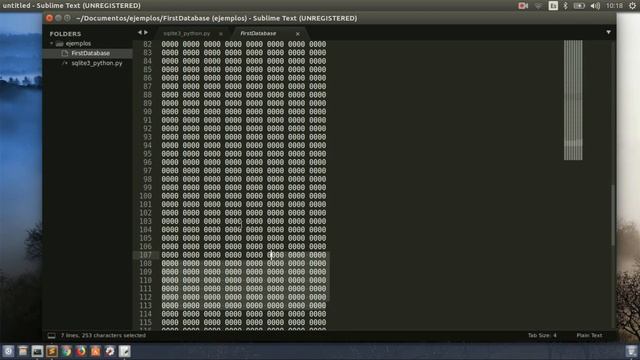Viewport: 640px width, 360px height.
Task: Close the sqlite3_python.py tab
Action: (221, 34)
